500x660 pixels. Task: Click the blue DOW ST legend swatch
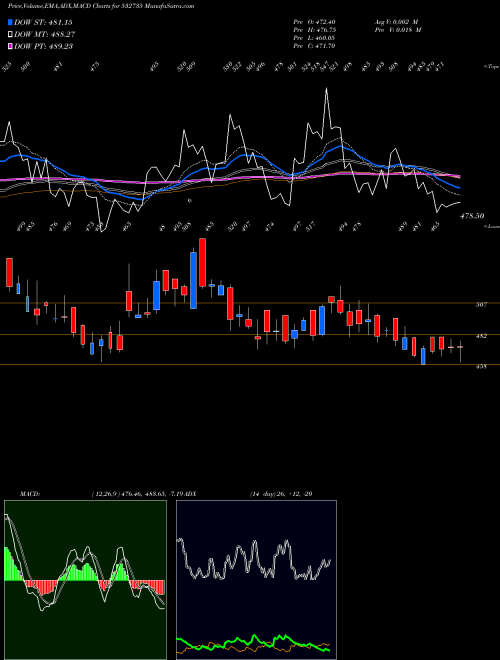pos(10,22)
